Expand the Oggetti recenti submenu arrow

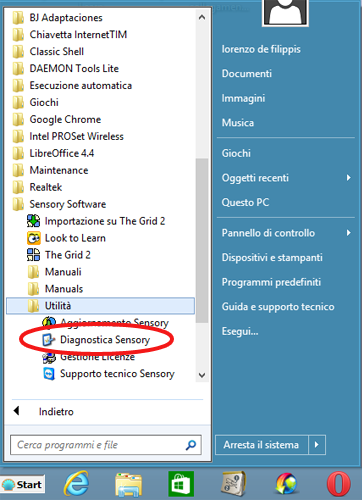[348, 178]
